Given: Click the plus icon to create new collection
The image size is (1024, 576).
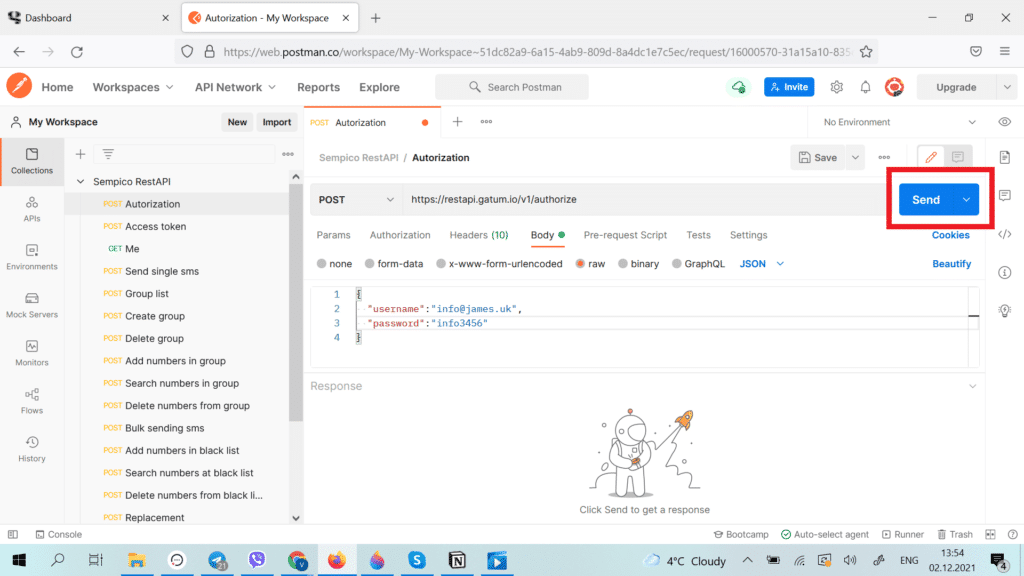Looking at the screenshot, I should 80,154.
